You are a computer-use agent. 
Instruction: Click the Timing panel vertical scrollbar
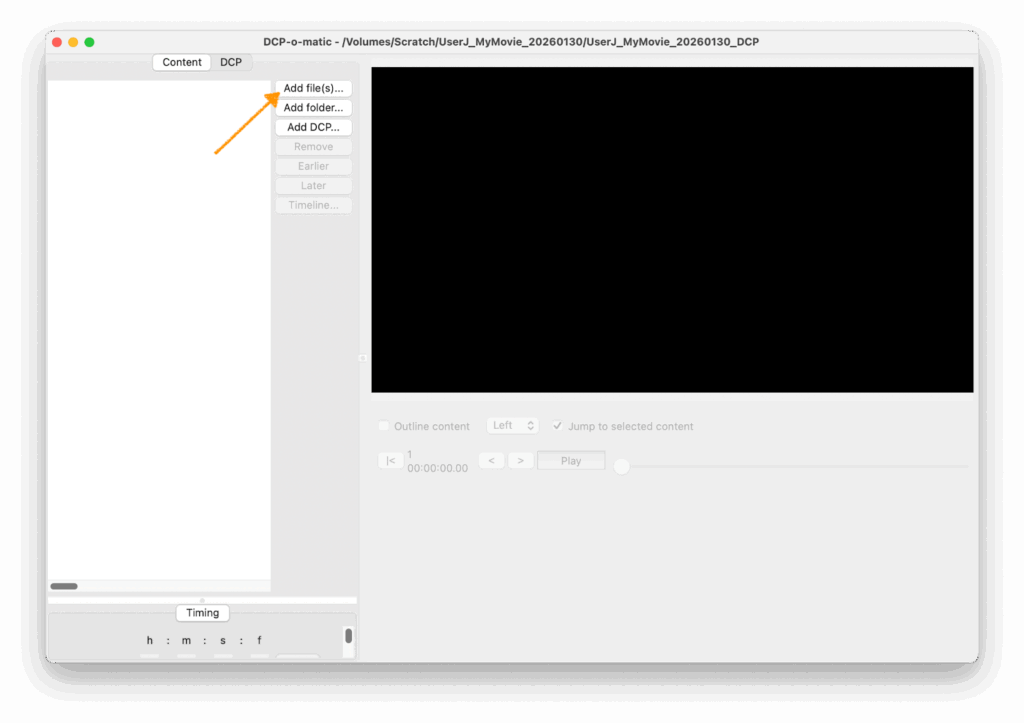tap(348, 636)
